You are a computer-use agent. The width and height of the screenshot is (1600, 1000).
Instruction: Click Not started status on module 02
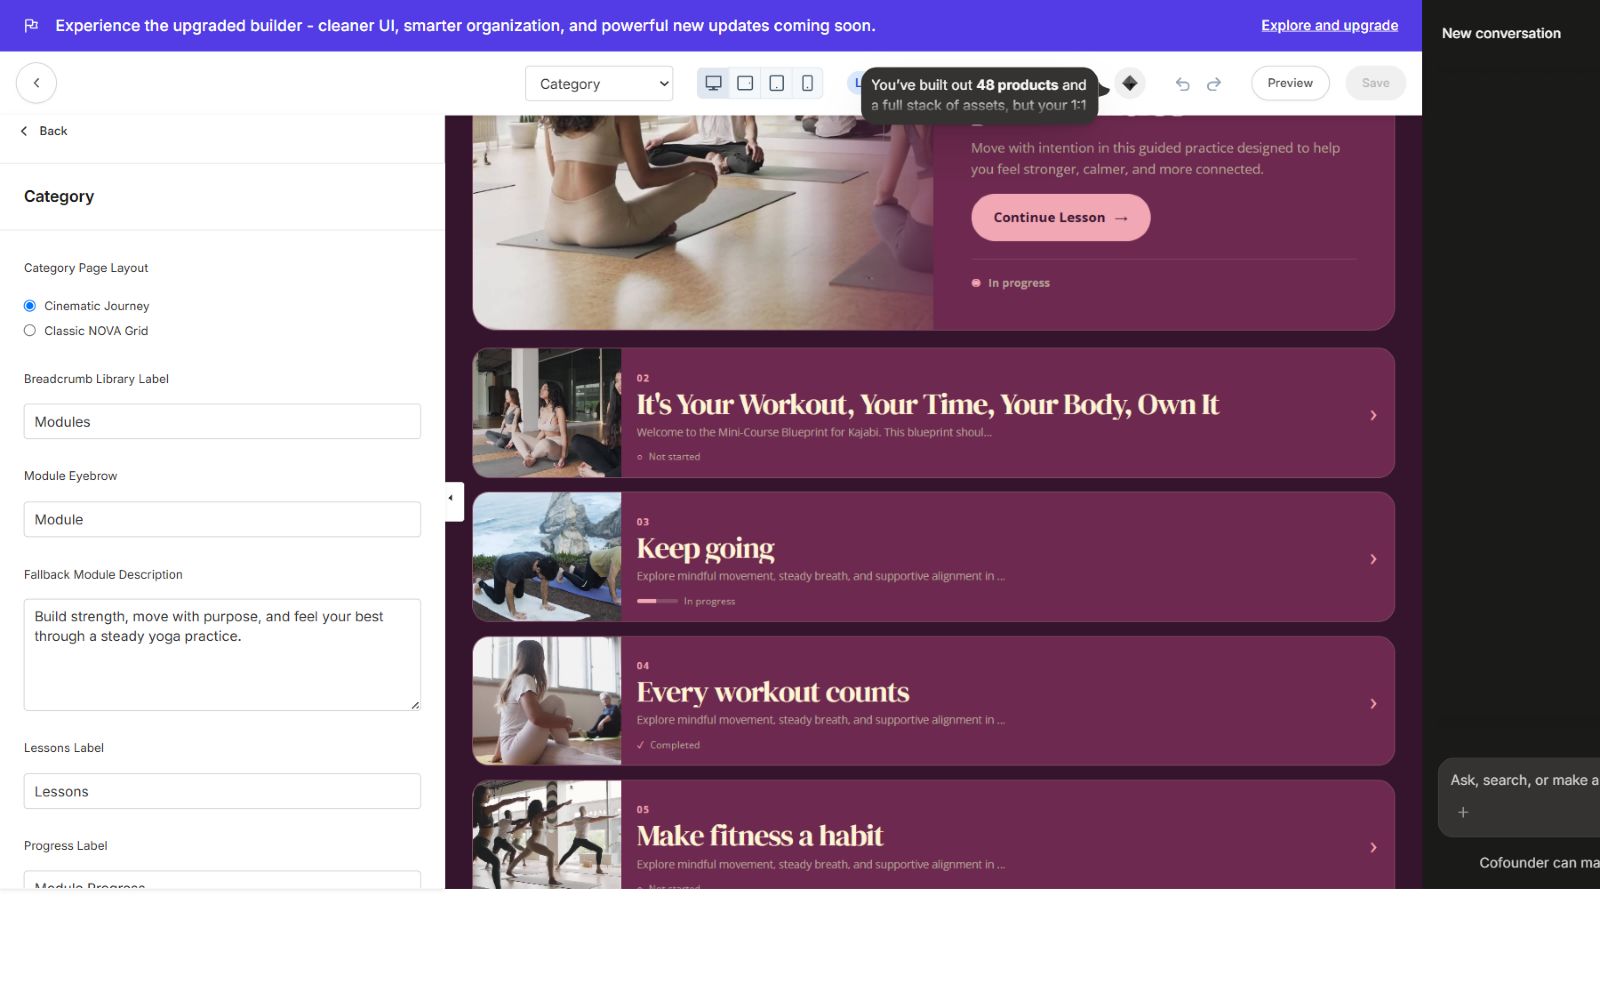coord(669,457)
